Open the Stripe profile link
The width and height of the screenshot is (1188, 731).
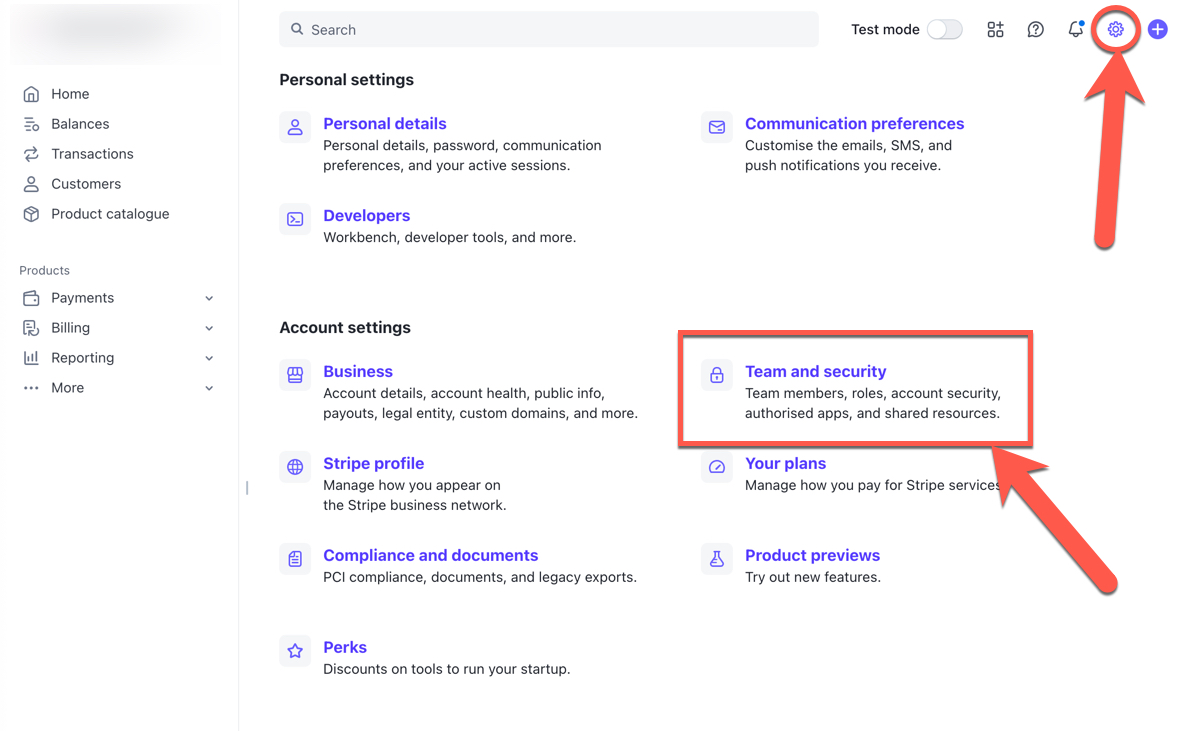coord(374,464)
